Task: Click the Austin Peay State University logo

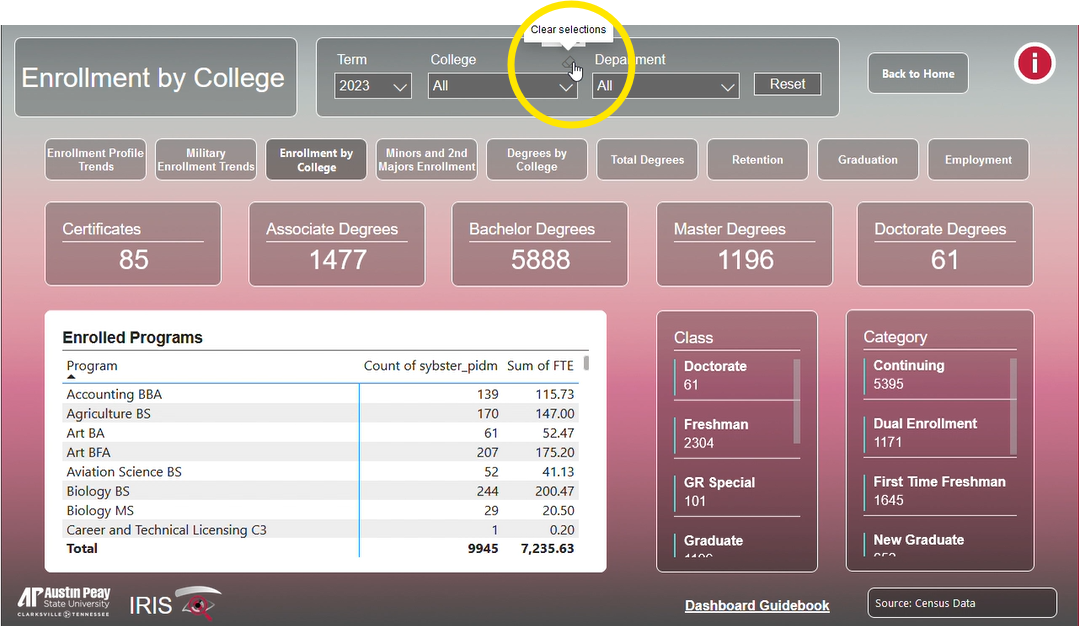Action: point(64,602)
